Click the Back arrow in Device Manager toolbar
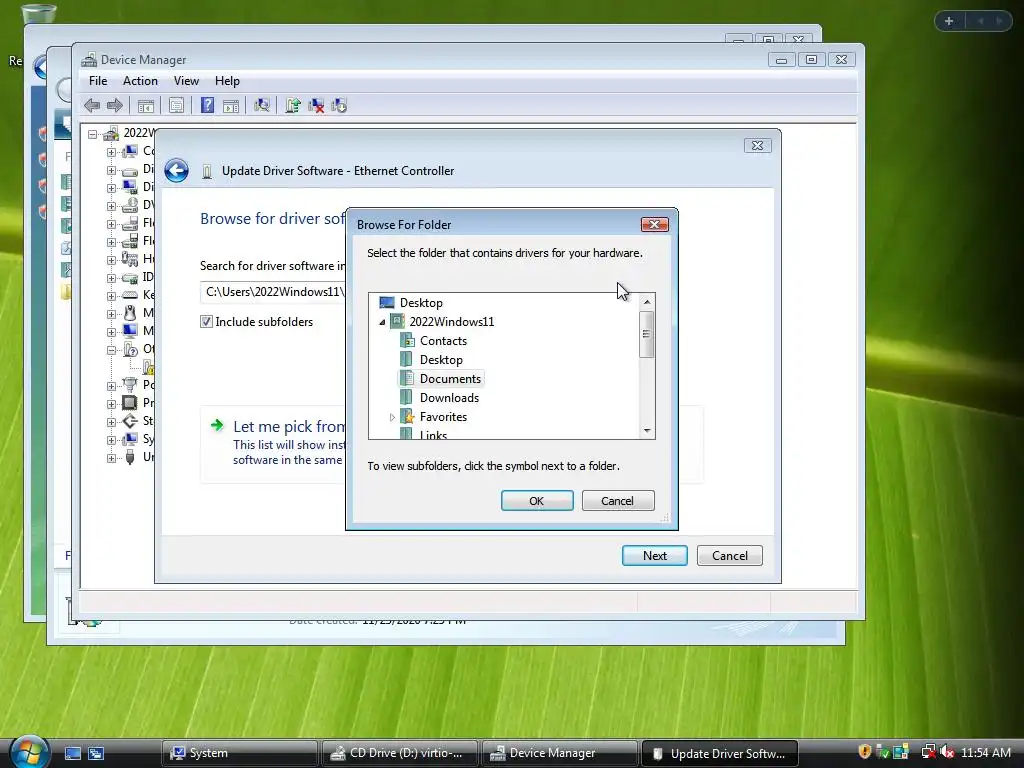The image size is (1024, 768). [92, 105]
